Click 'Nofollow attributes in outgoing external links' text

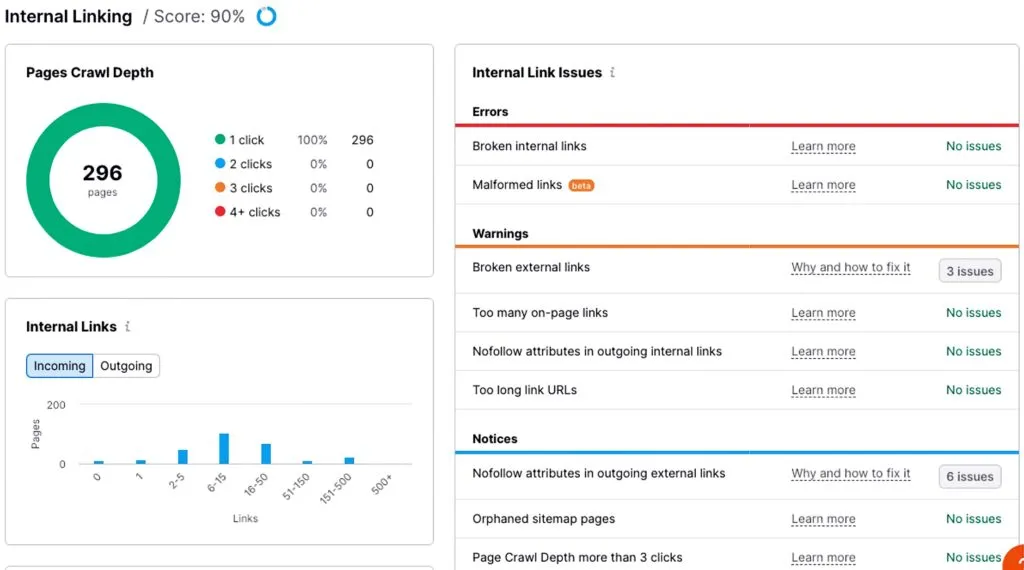click(599, 473)
